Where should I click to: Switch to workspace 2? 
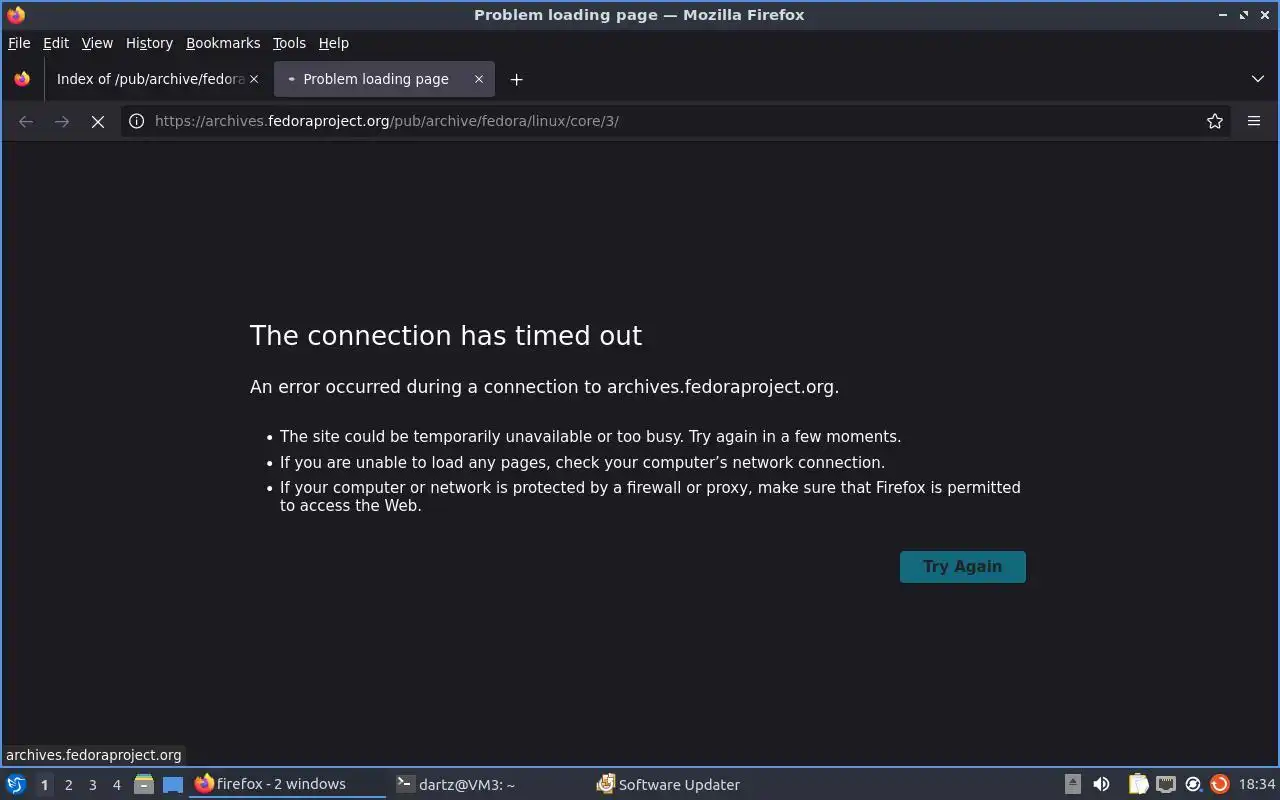click(x=68, y=785)
